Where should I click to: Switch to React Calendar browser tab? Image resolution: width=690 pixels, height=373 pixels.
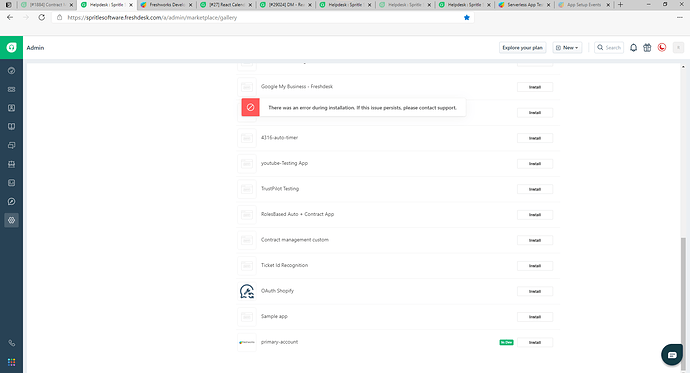pyautogui.click(x=226, y=5)
